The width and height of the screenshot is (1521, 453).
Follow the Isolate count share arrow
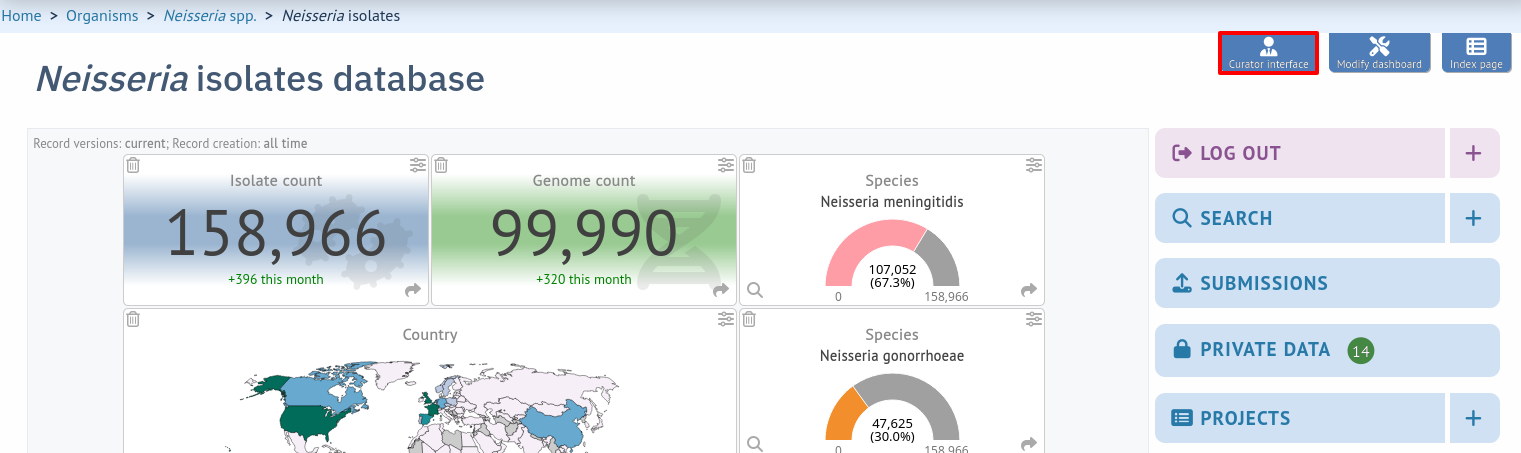click(413, 290)
